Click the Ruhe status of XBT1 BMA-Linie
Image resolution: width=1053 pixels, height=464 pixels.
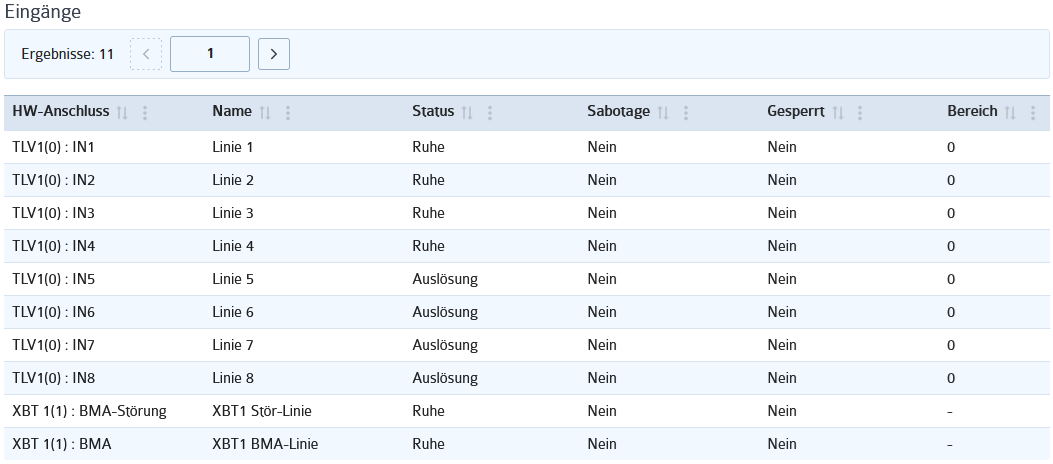tap(428, 444)
